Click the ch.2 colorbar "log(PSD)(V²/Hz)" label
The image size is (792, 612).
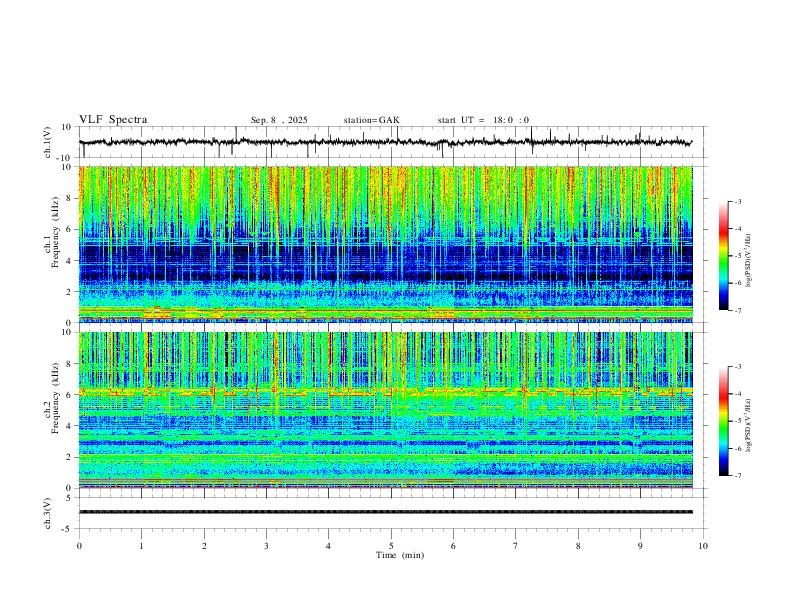(749, 425)
